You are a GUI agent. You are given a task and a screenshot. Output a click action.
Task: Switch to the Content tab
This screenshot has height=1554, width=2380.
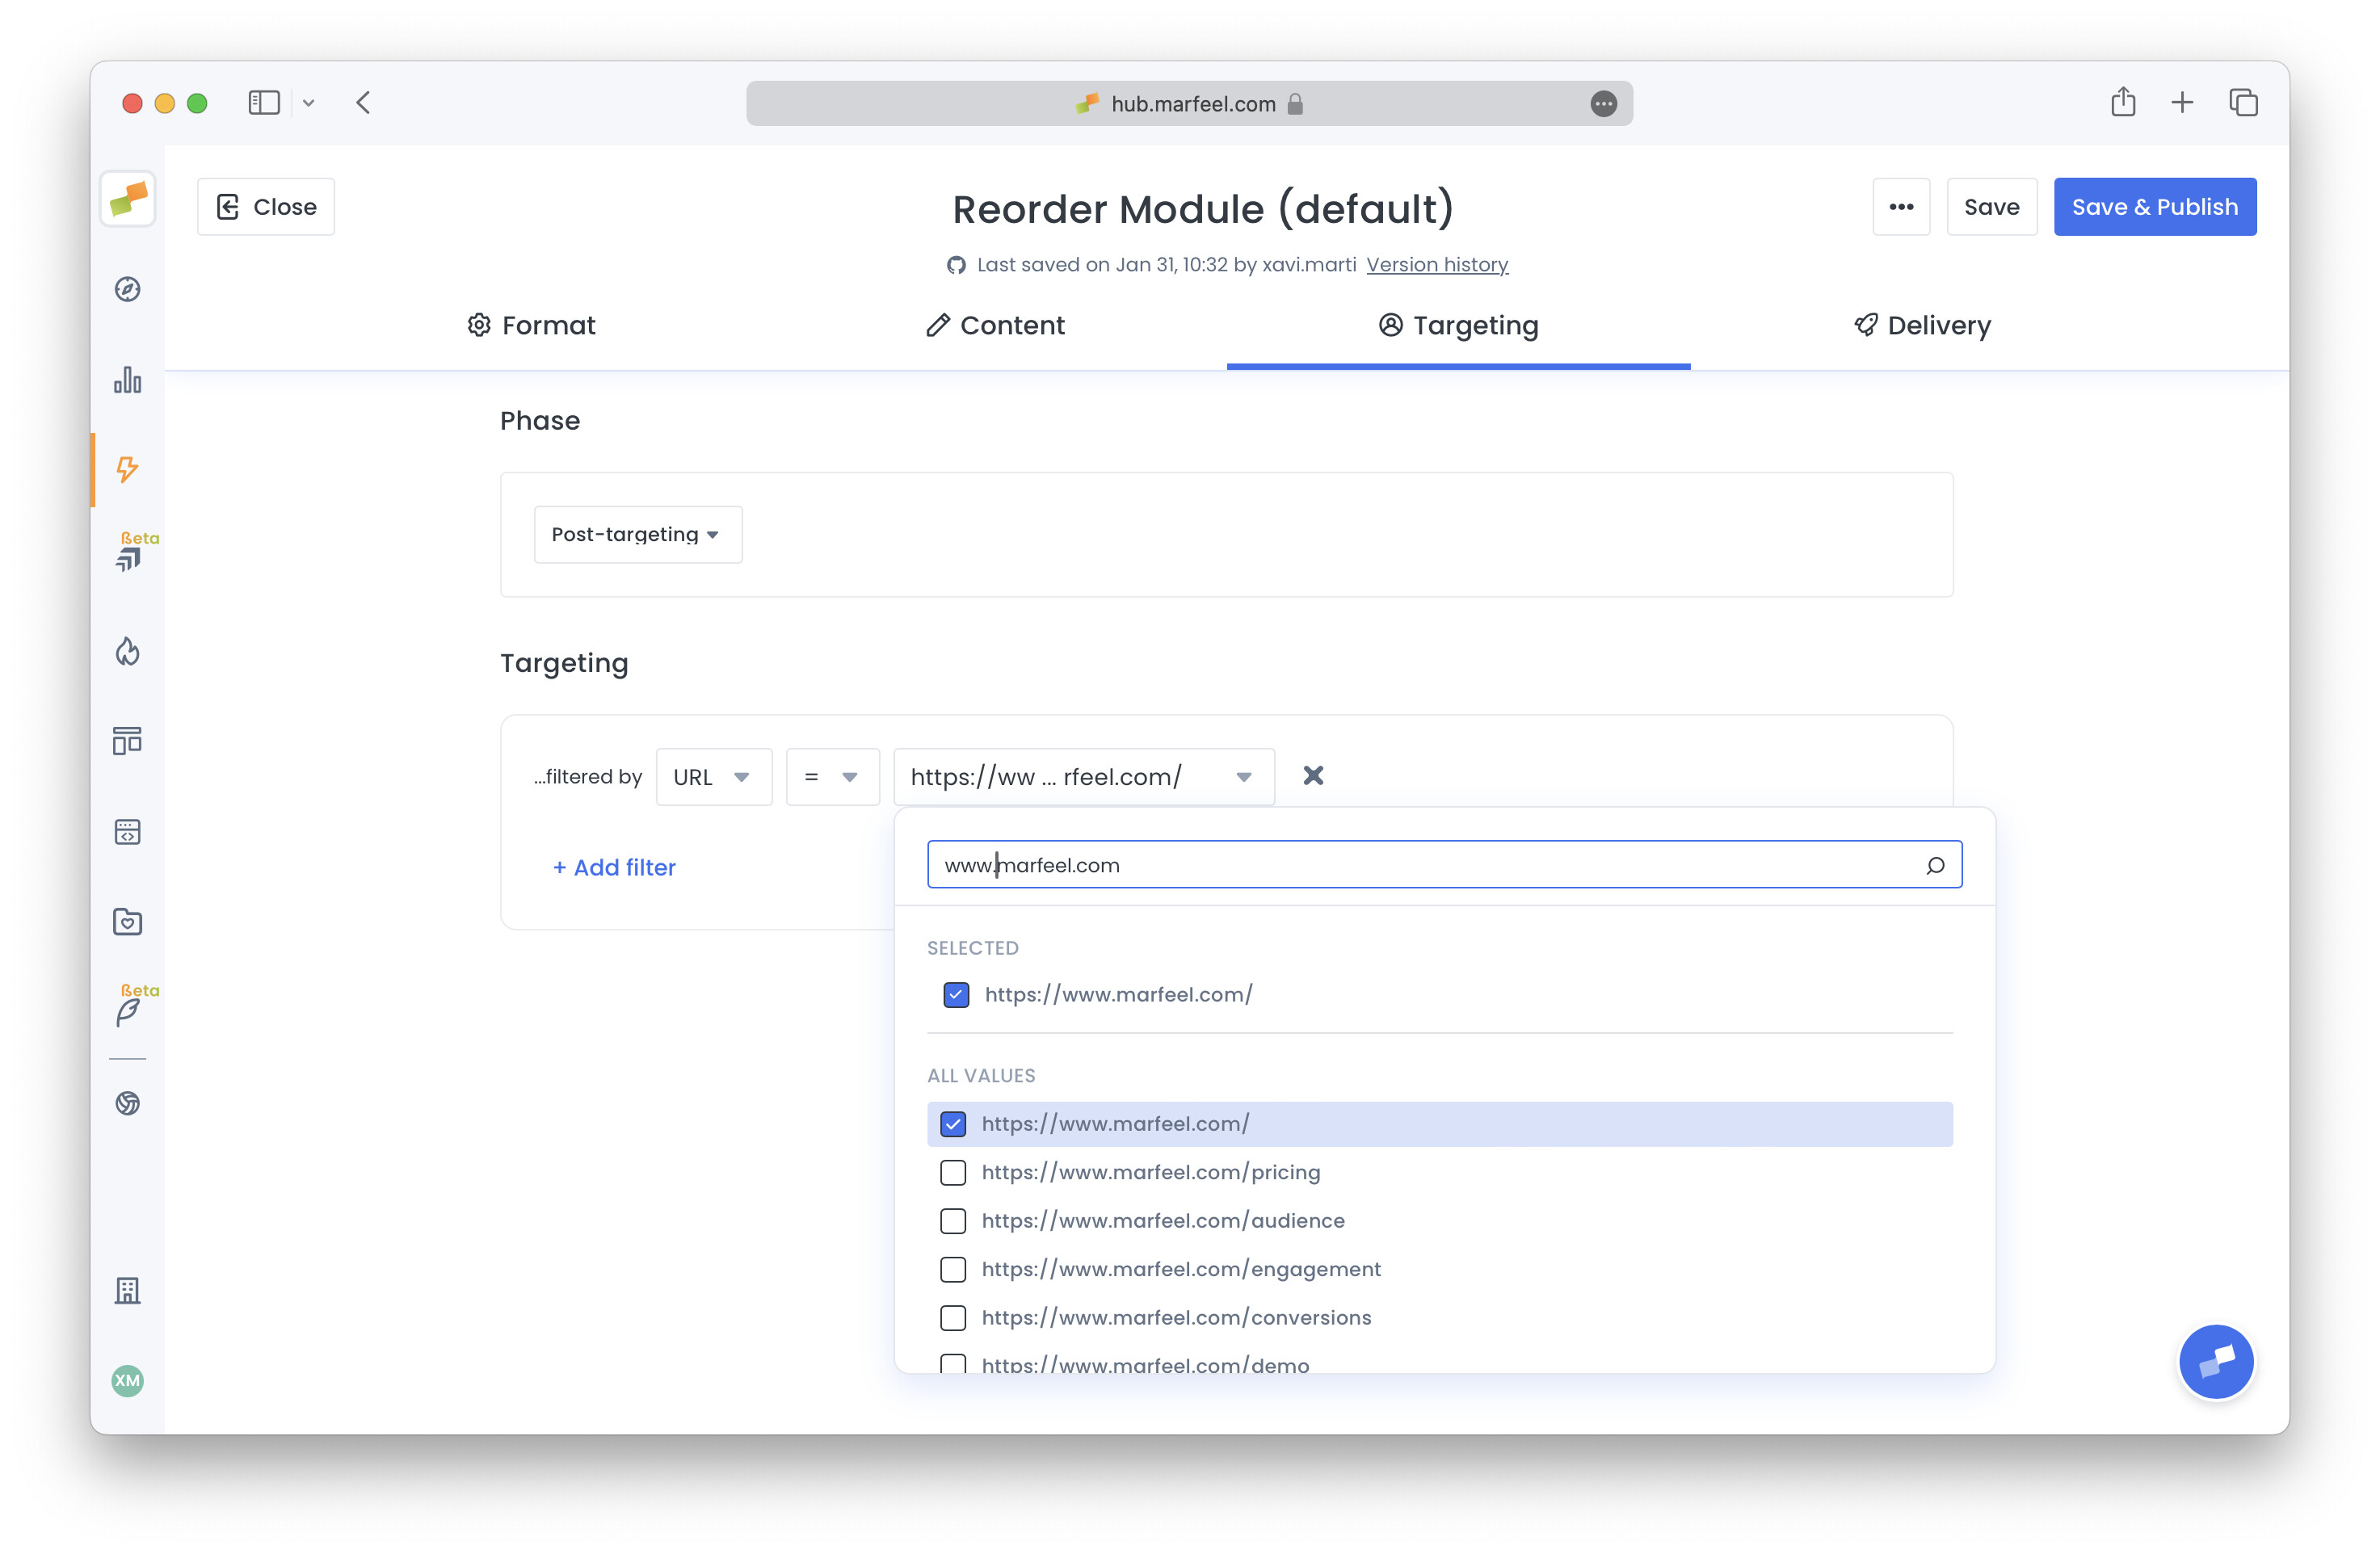pos(995,326)
